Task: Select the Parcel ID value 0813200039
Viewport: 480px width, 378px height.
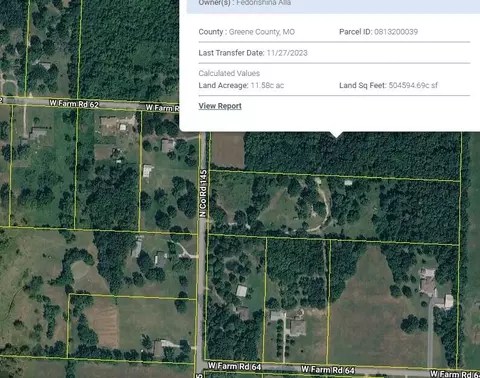Action: point(396,32)
